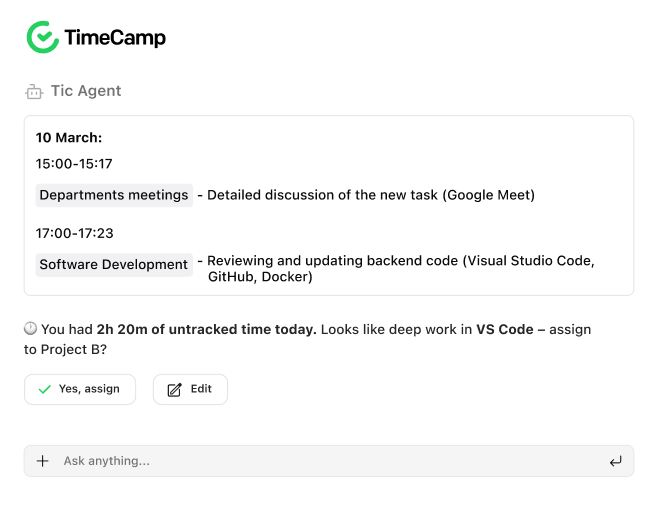Click the clock emoji before untracked time
The width and height of the screenshot is (658, 506).
(30, 328)
